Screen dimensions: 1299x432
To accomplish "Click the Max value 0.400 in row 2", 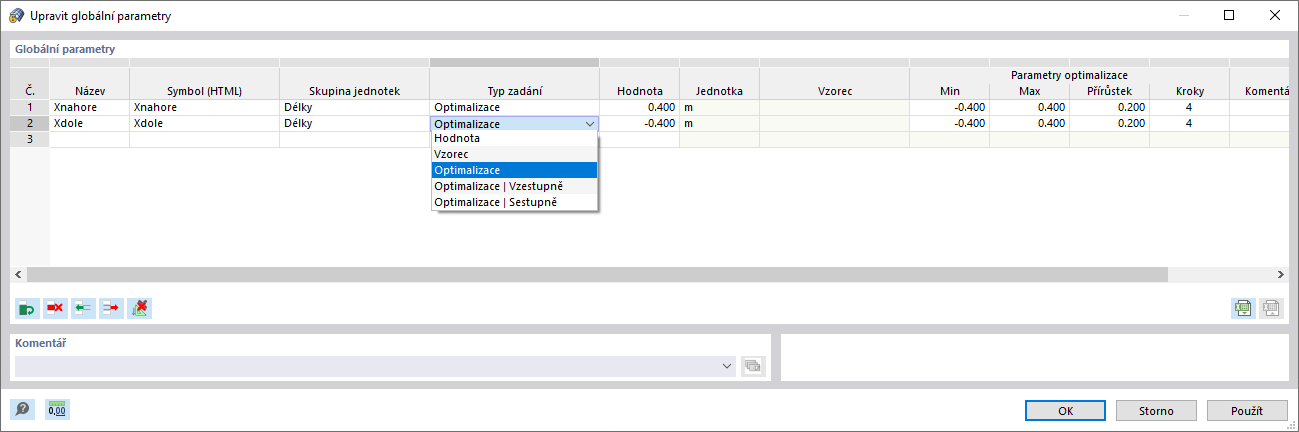I will pos(1029,123).
